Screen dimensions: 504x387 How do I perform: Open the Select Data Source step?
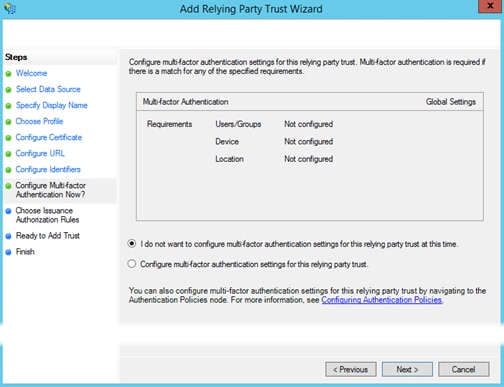(48, 89)
